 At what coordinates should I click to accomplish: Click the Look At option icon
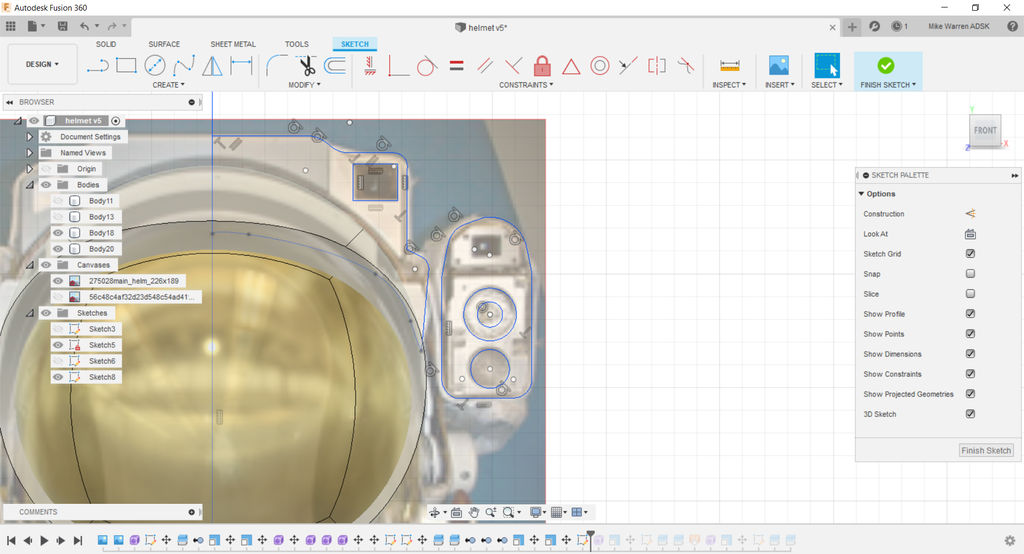[x=970, y=234]
